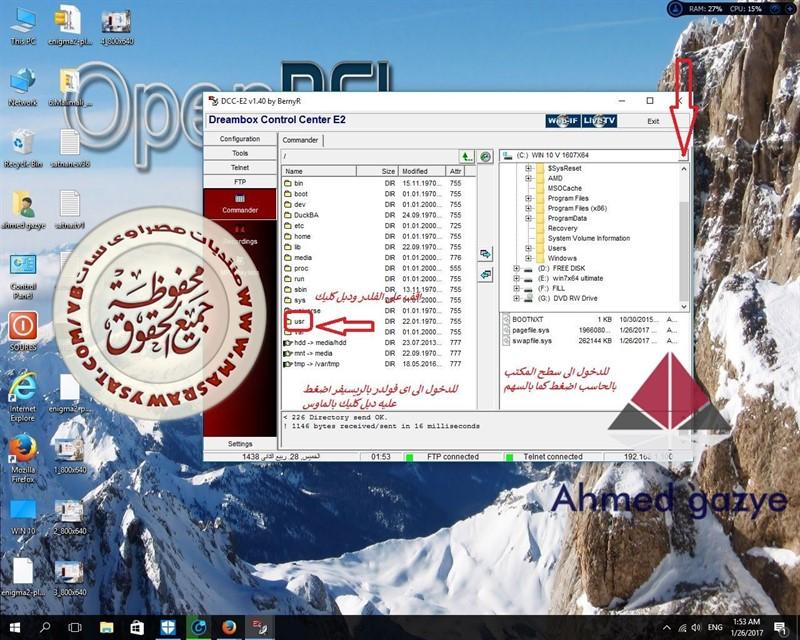Select the boot folder icon

(288, 194)
